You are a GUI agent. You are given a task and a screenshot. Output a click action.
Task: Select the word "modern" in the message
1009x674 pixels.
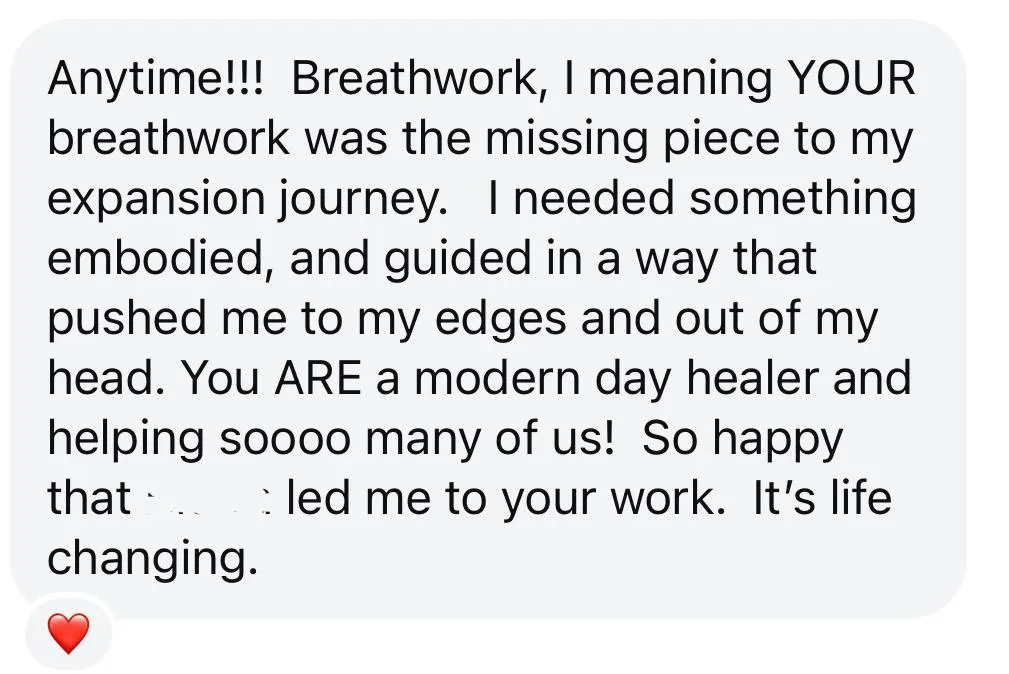pos(497,379)
